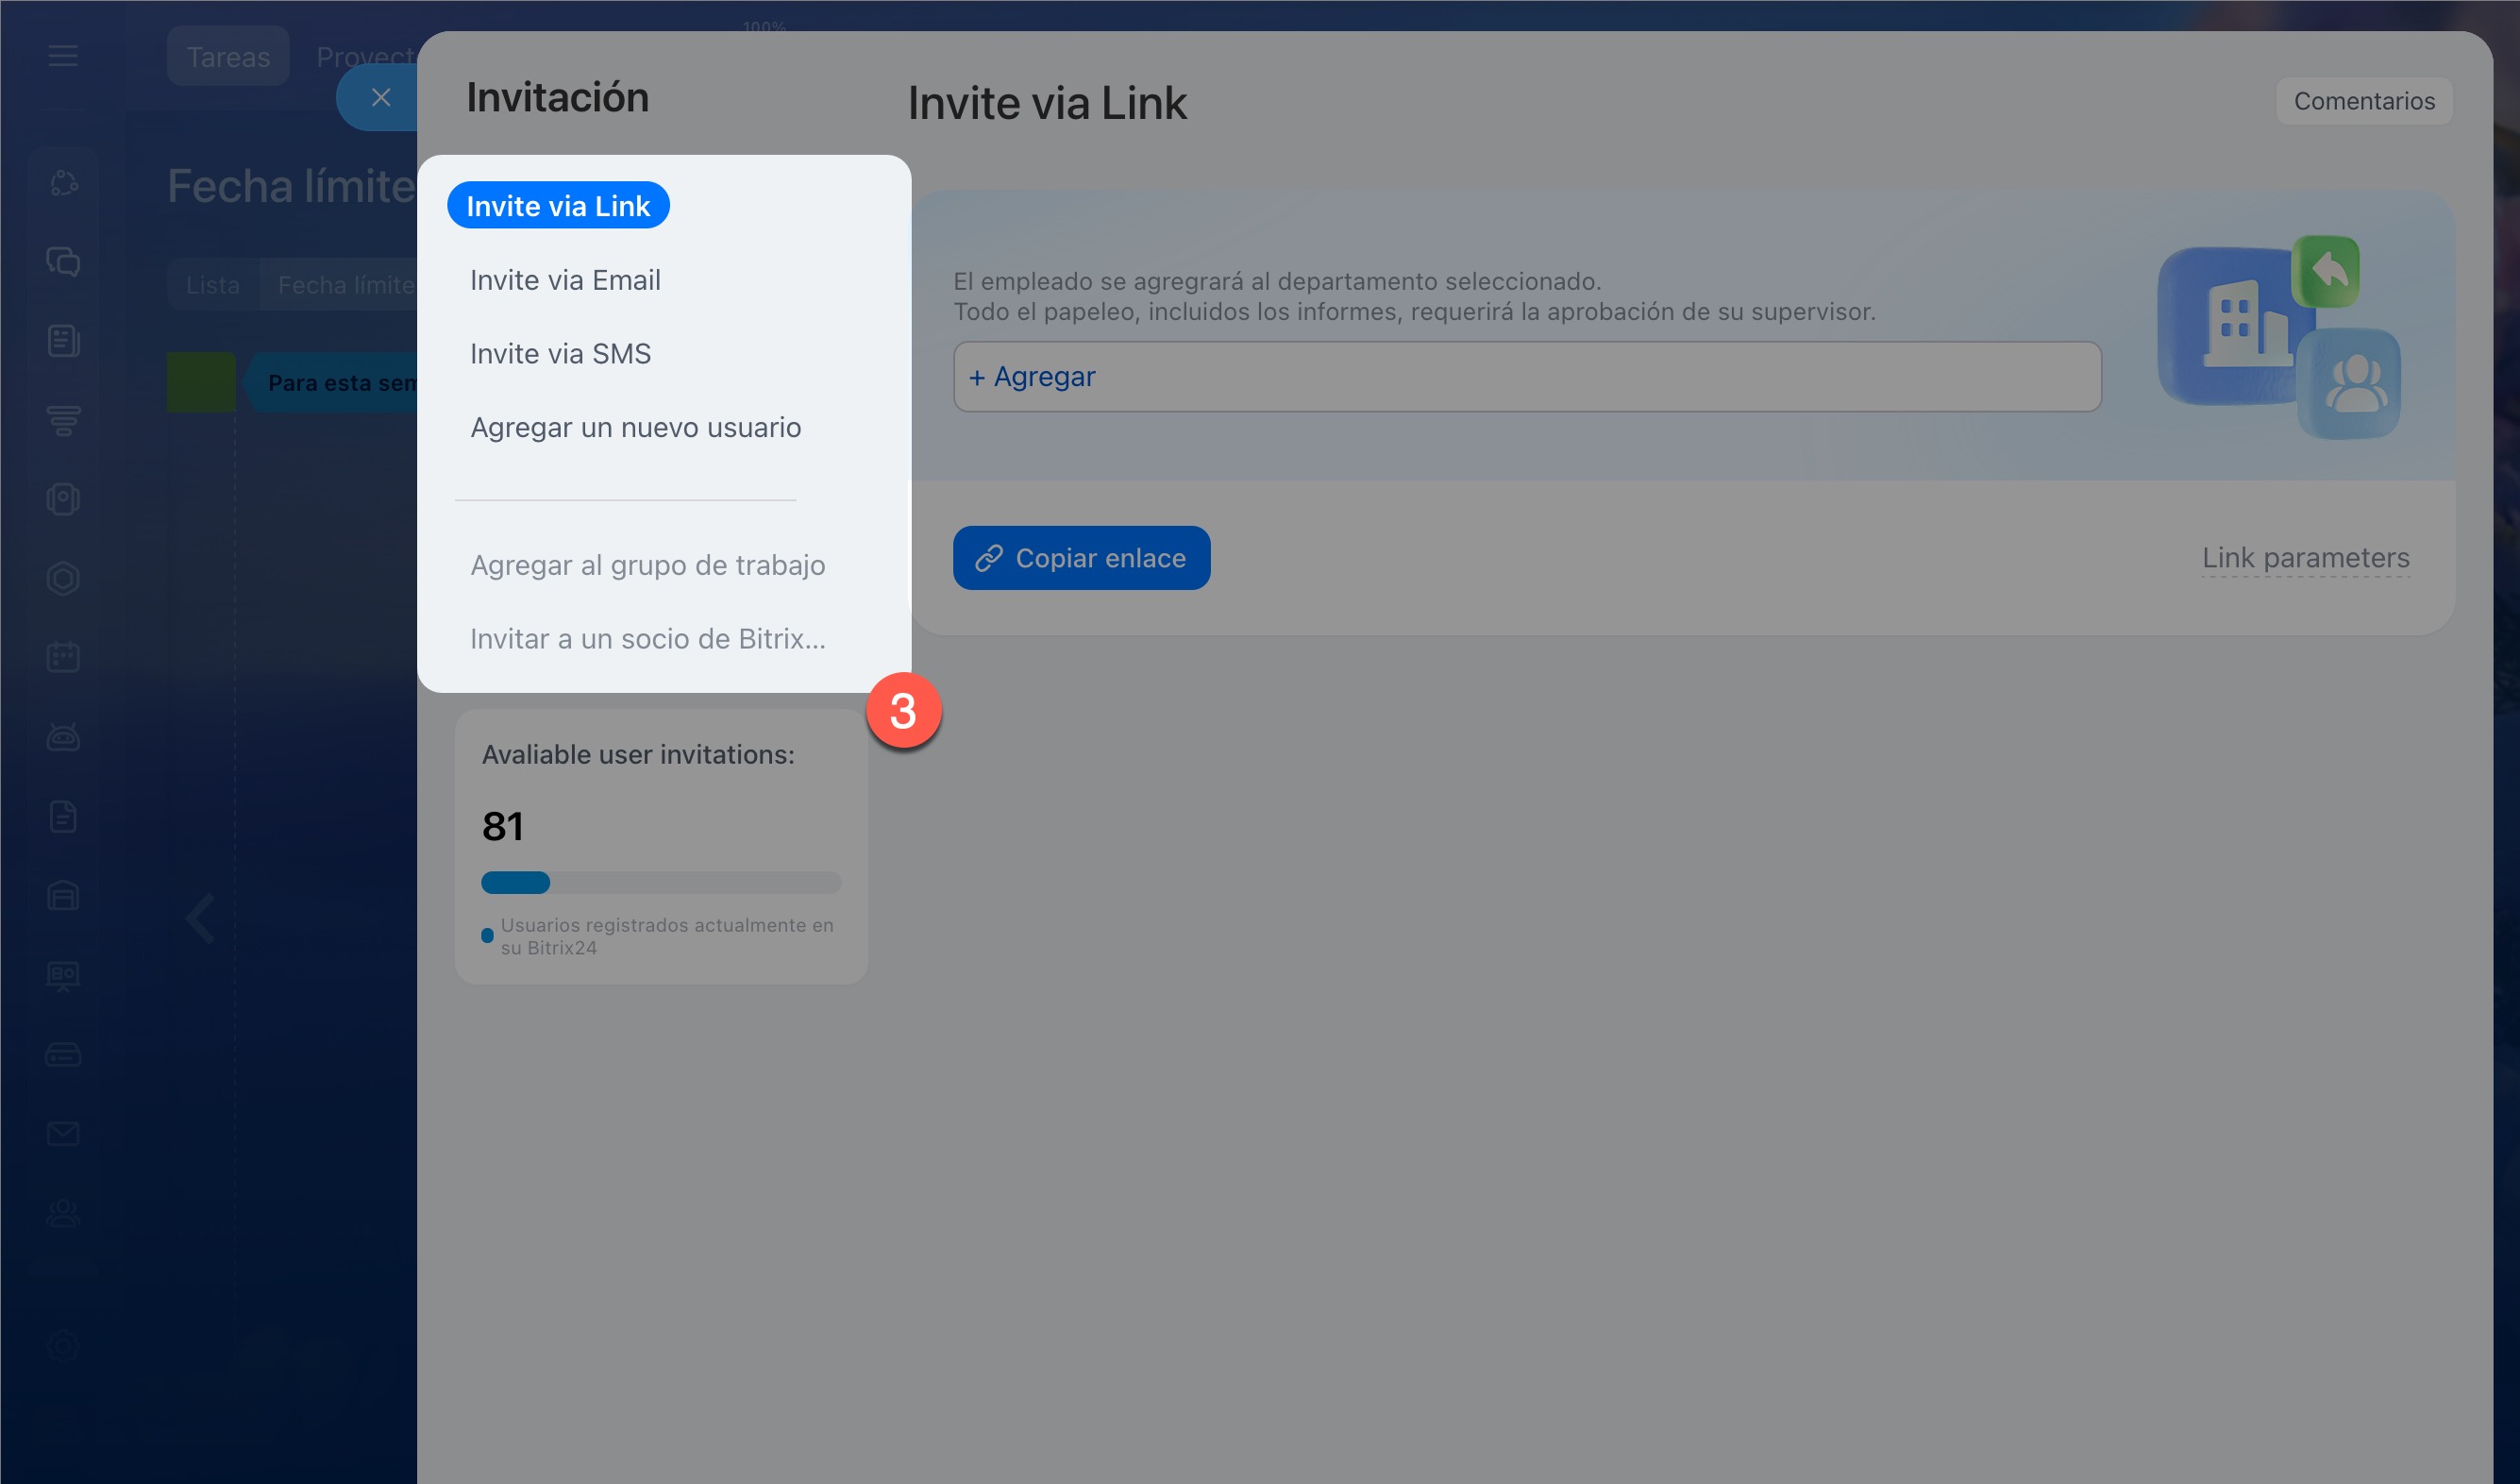
Task: Select Agregar al grupo de trabajo
Action: click(647, 565)
